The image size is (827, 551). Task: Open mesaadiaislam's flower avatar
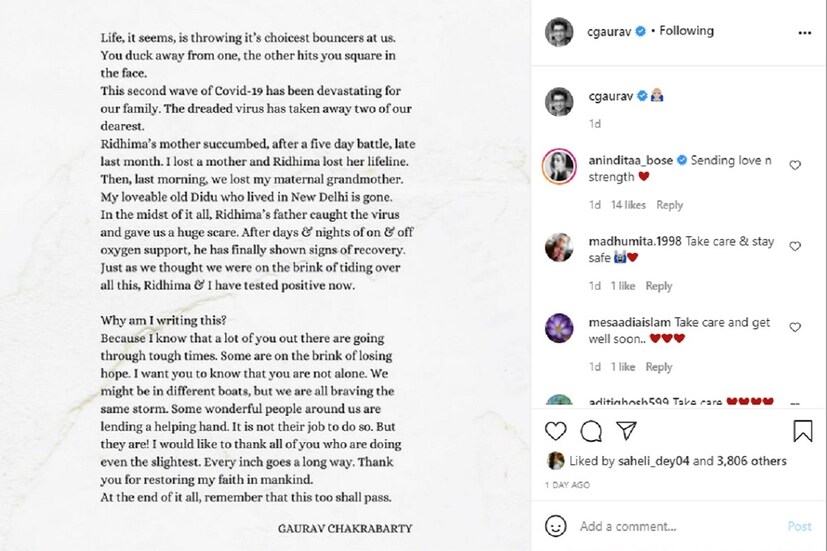tap(559, 327)
